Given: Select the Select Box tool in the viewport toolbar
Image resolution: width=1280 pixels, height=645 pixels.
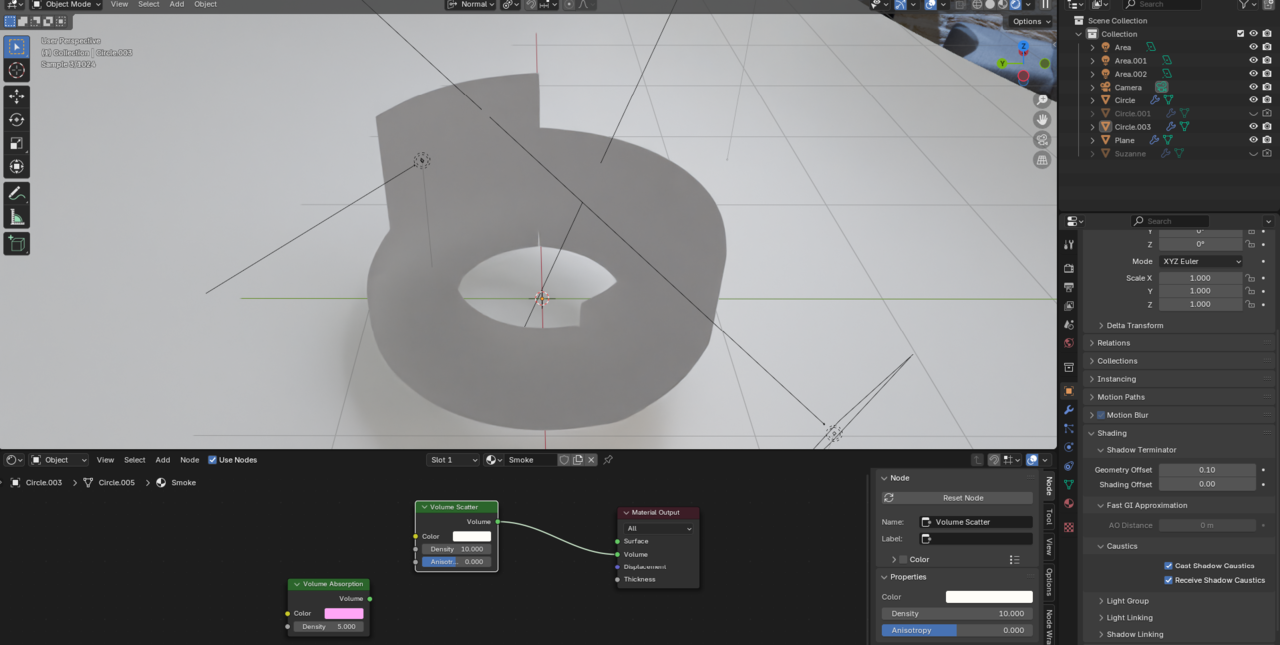Looking at the screenshot, I should coord(16,46).
